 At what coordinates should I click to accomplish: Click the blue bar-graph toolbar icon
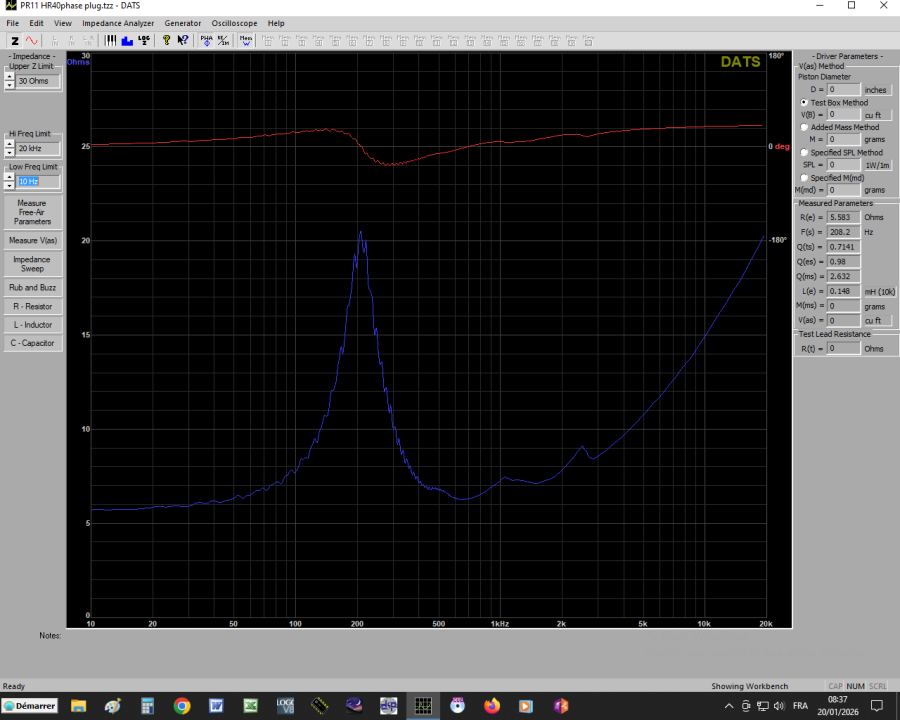point(126,40)
